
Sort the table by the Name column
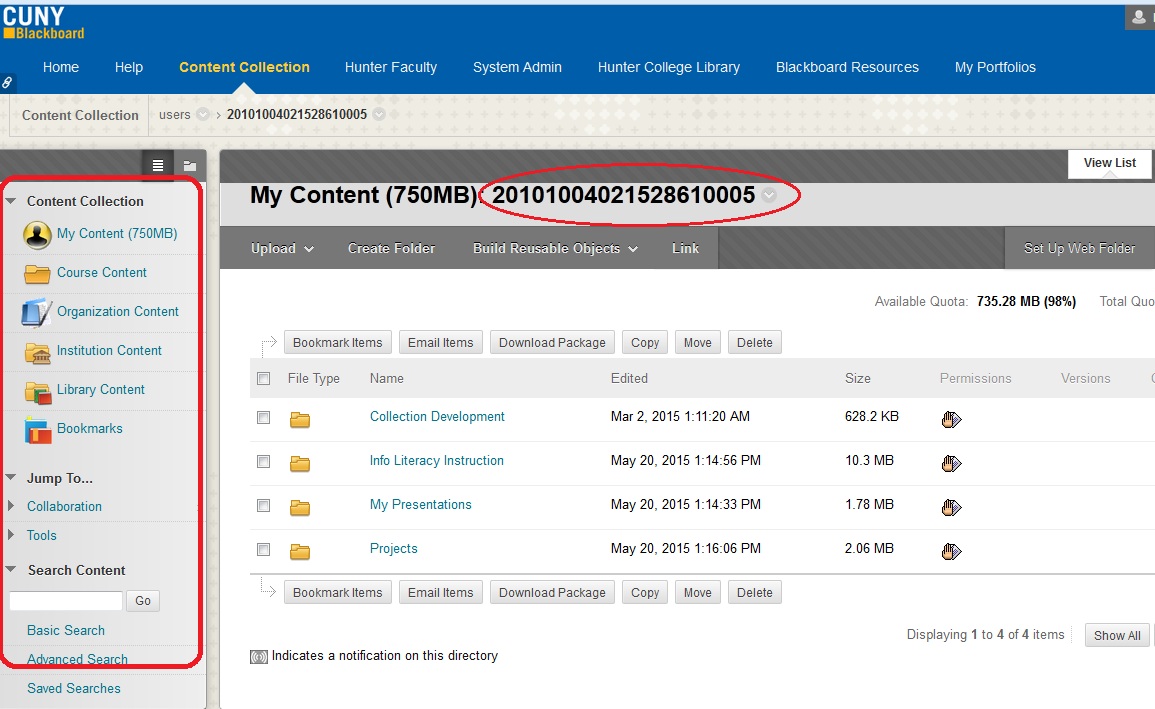click(387, 378)
